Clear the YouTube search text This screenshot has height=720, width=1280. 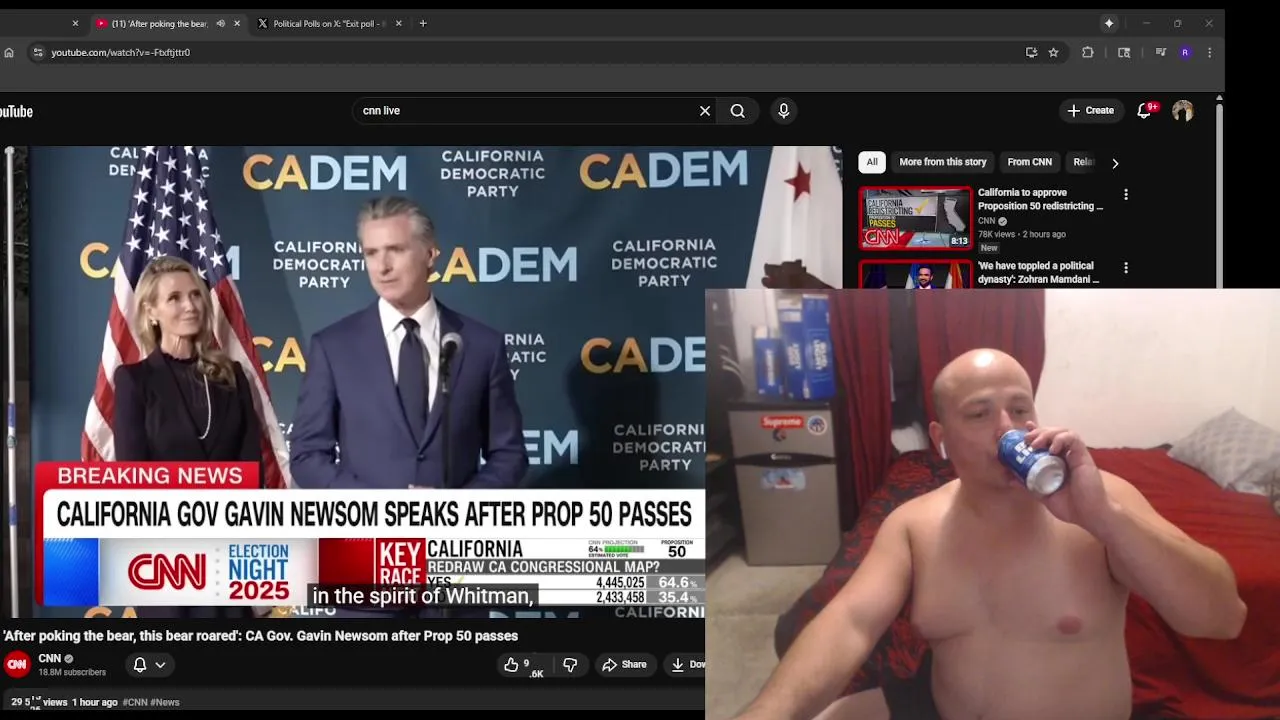click(705, 111)
